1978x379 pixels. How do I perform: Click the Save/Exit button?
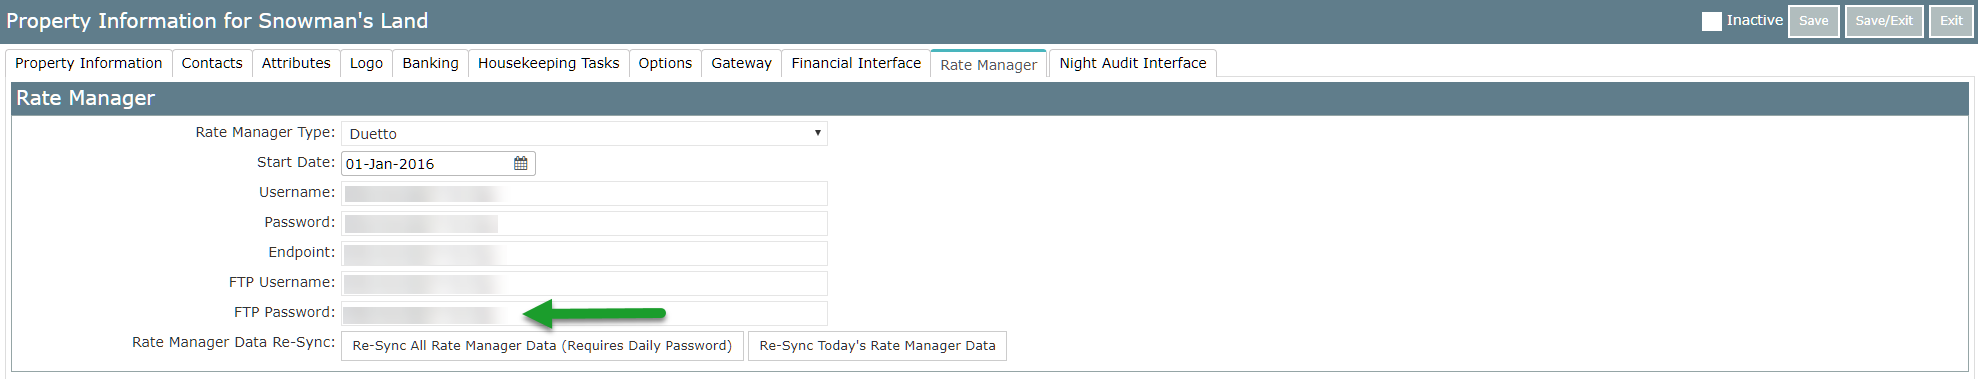(x=1884, y=21)
